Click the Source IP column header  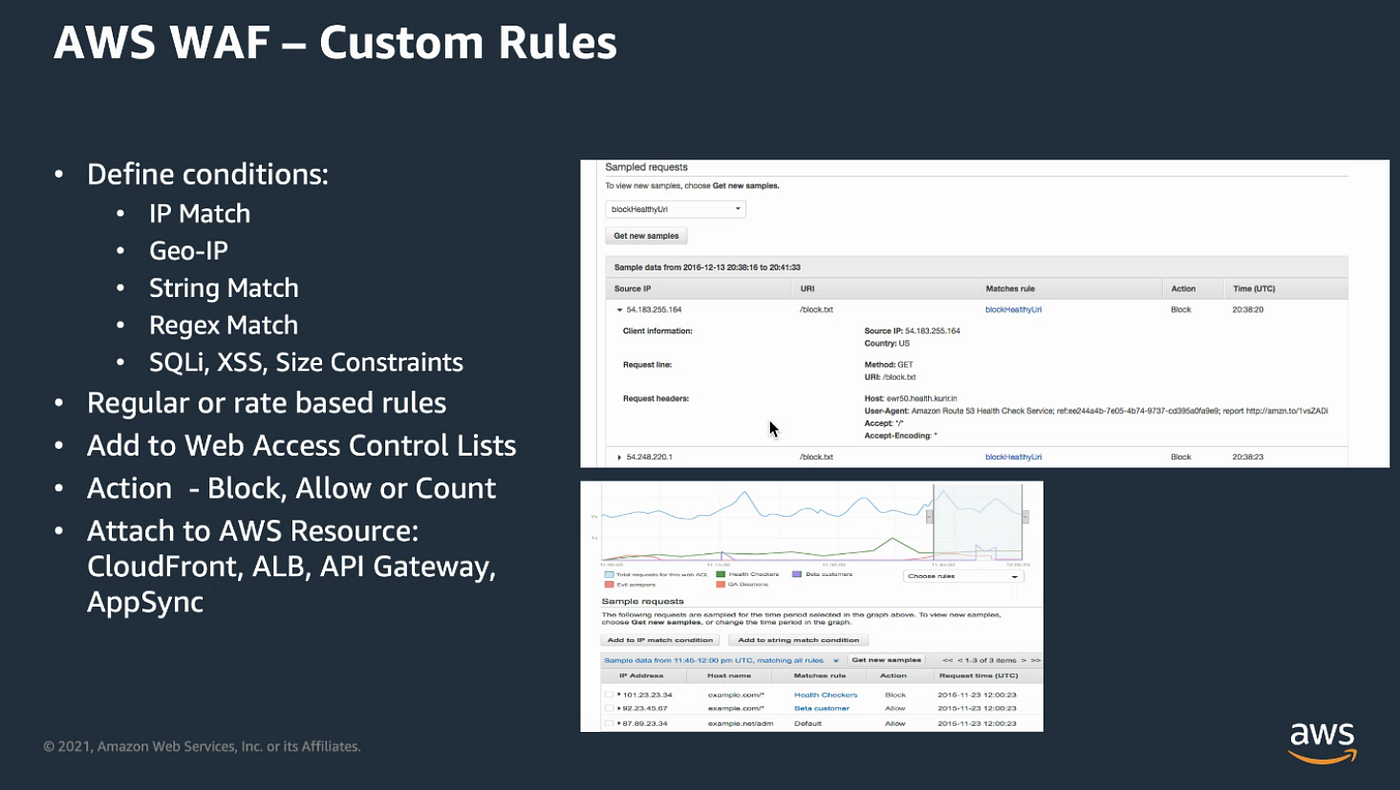(633, 289)
